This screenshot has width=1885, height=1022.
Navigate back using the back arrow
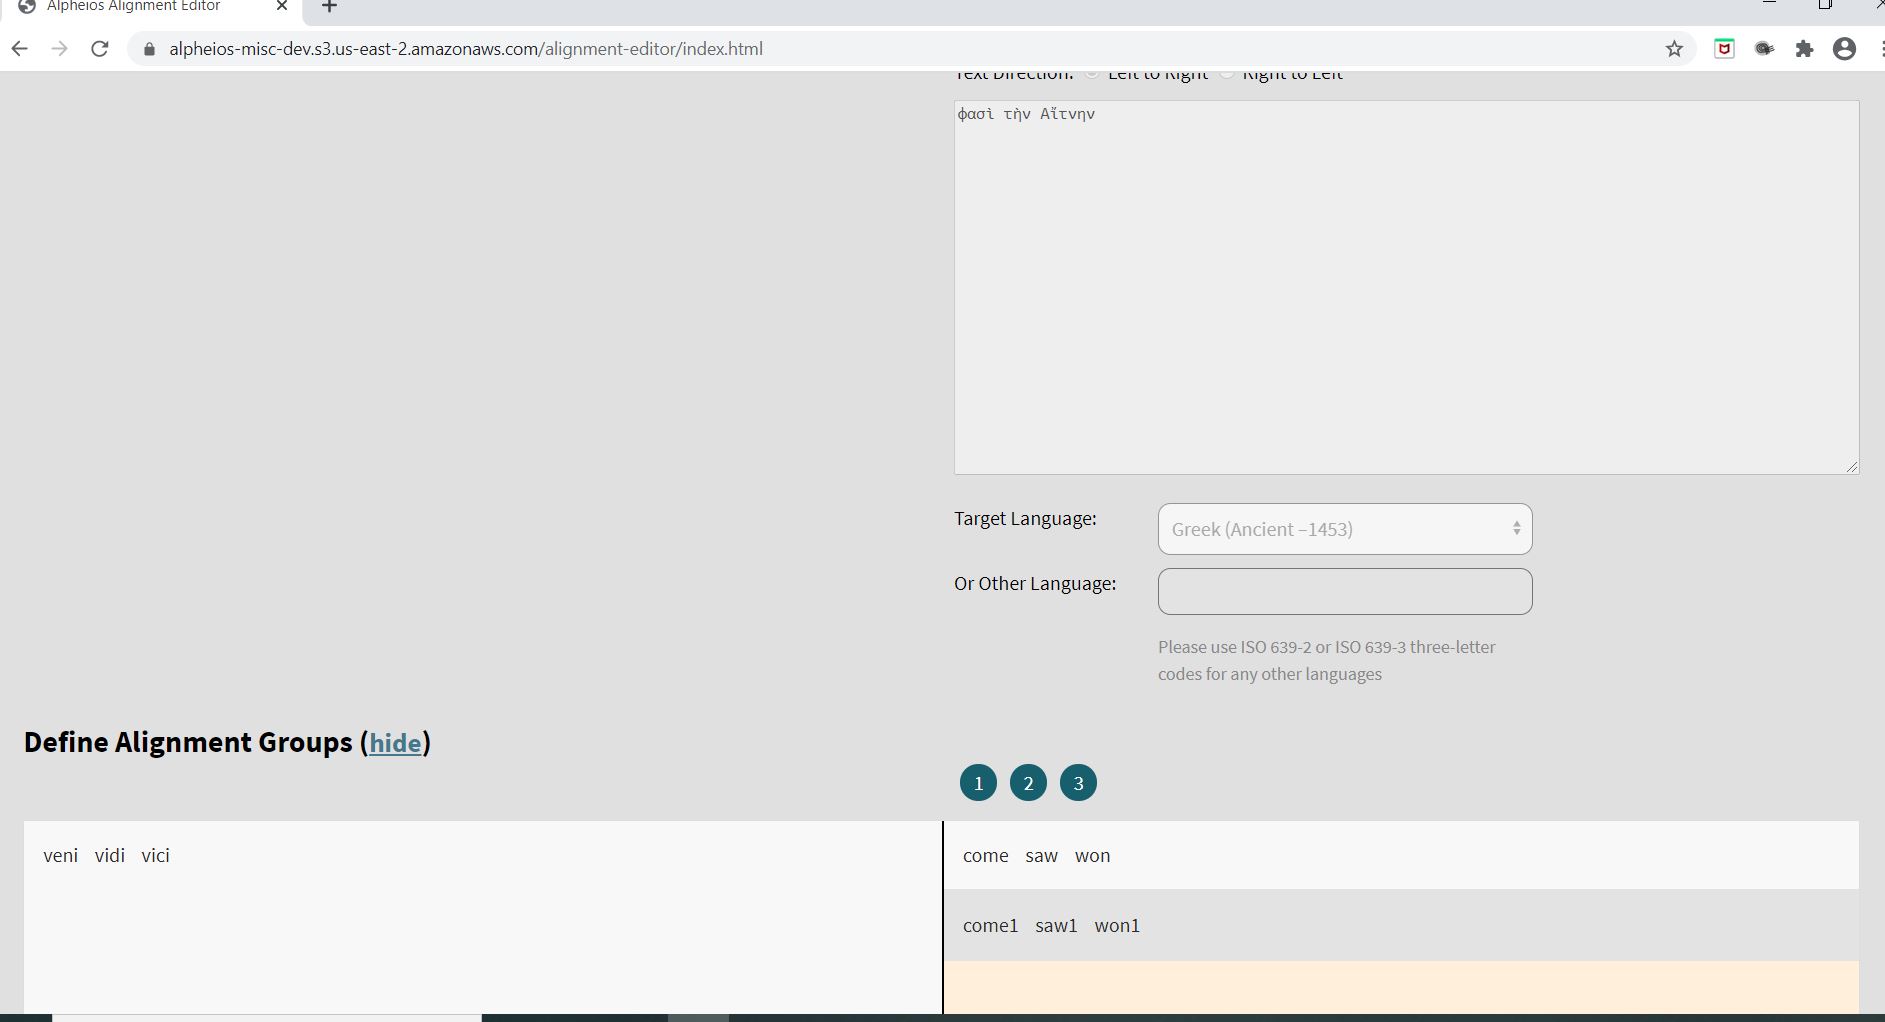click(20, 48)
